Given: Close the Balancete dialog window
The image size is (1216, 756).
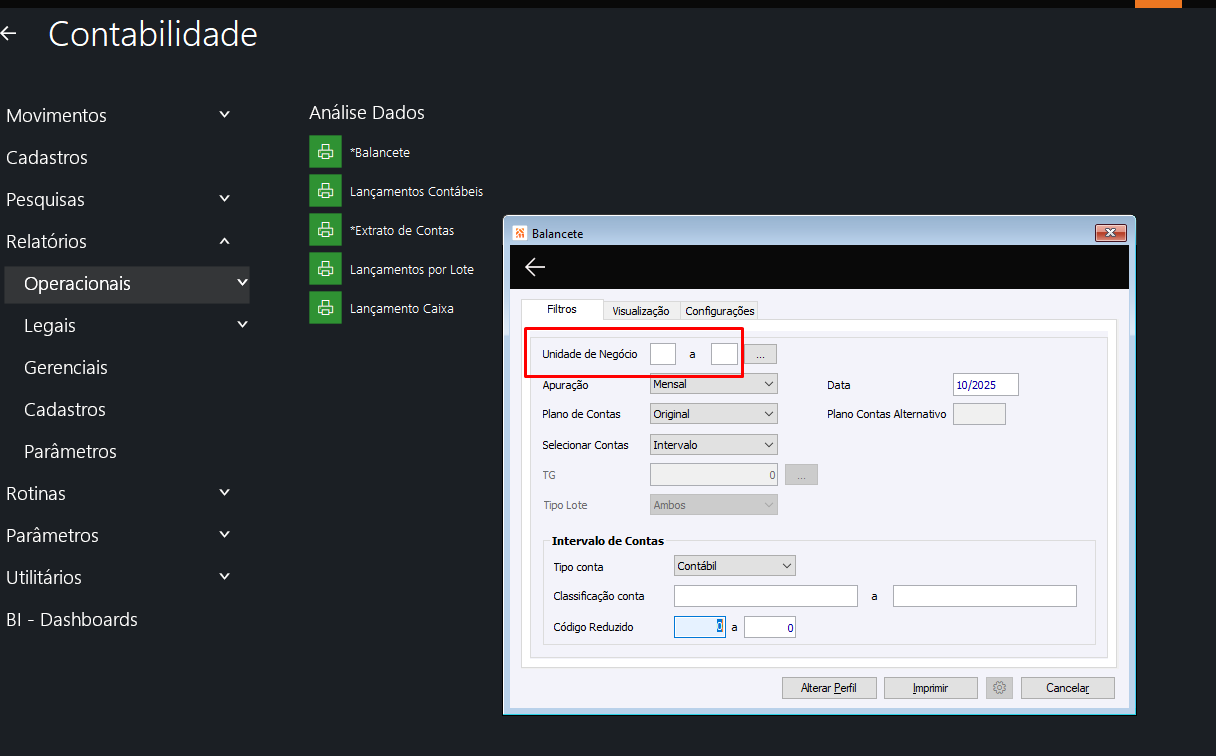Looking at the screenshot, I should 1111,233.
